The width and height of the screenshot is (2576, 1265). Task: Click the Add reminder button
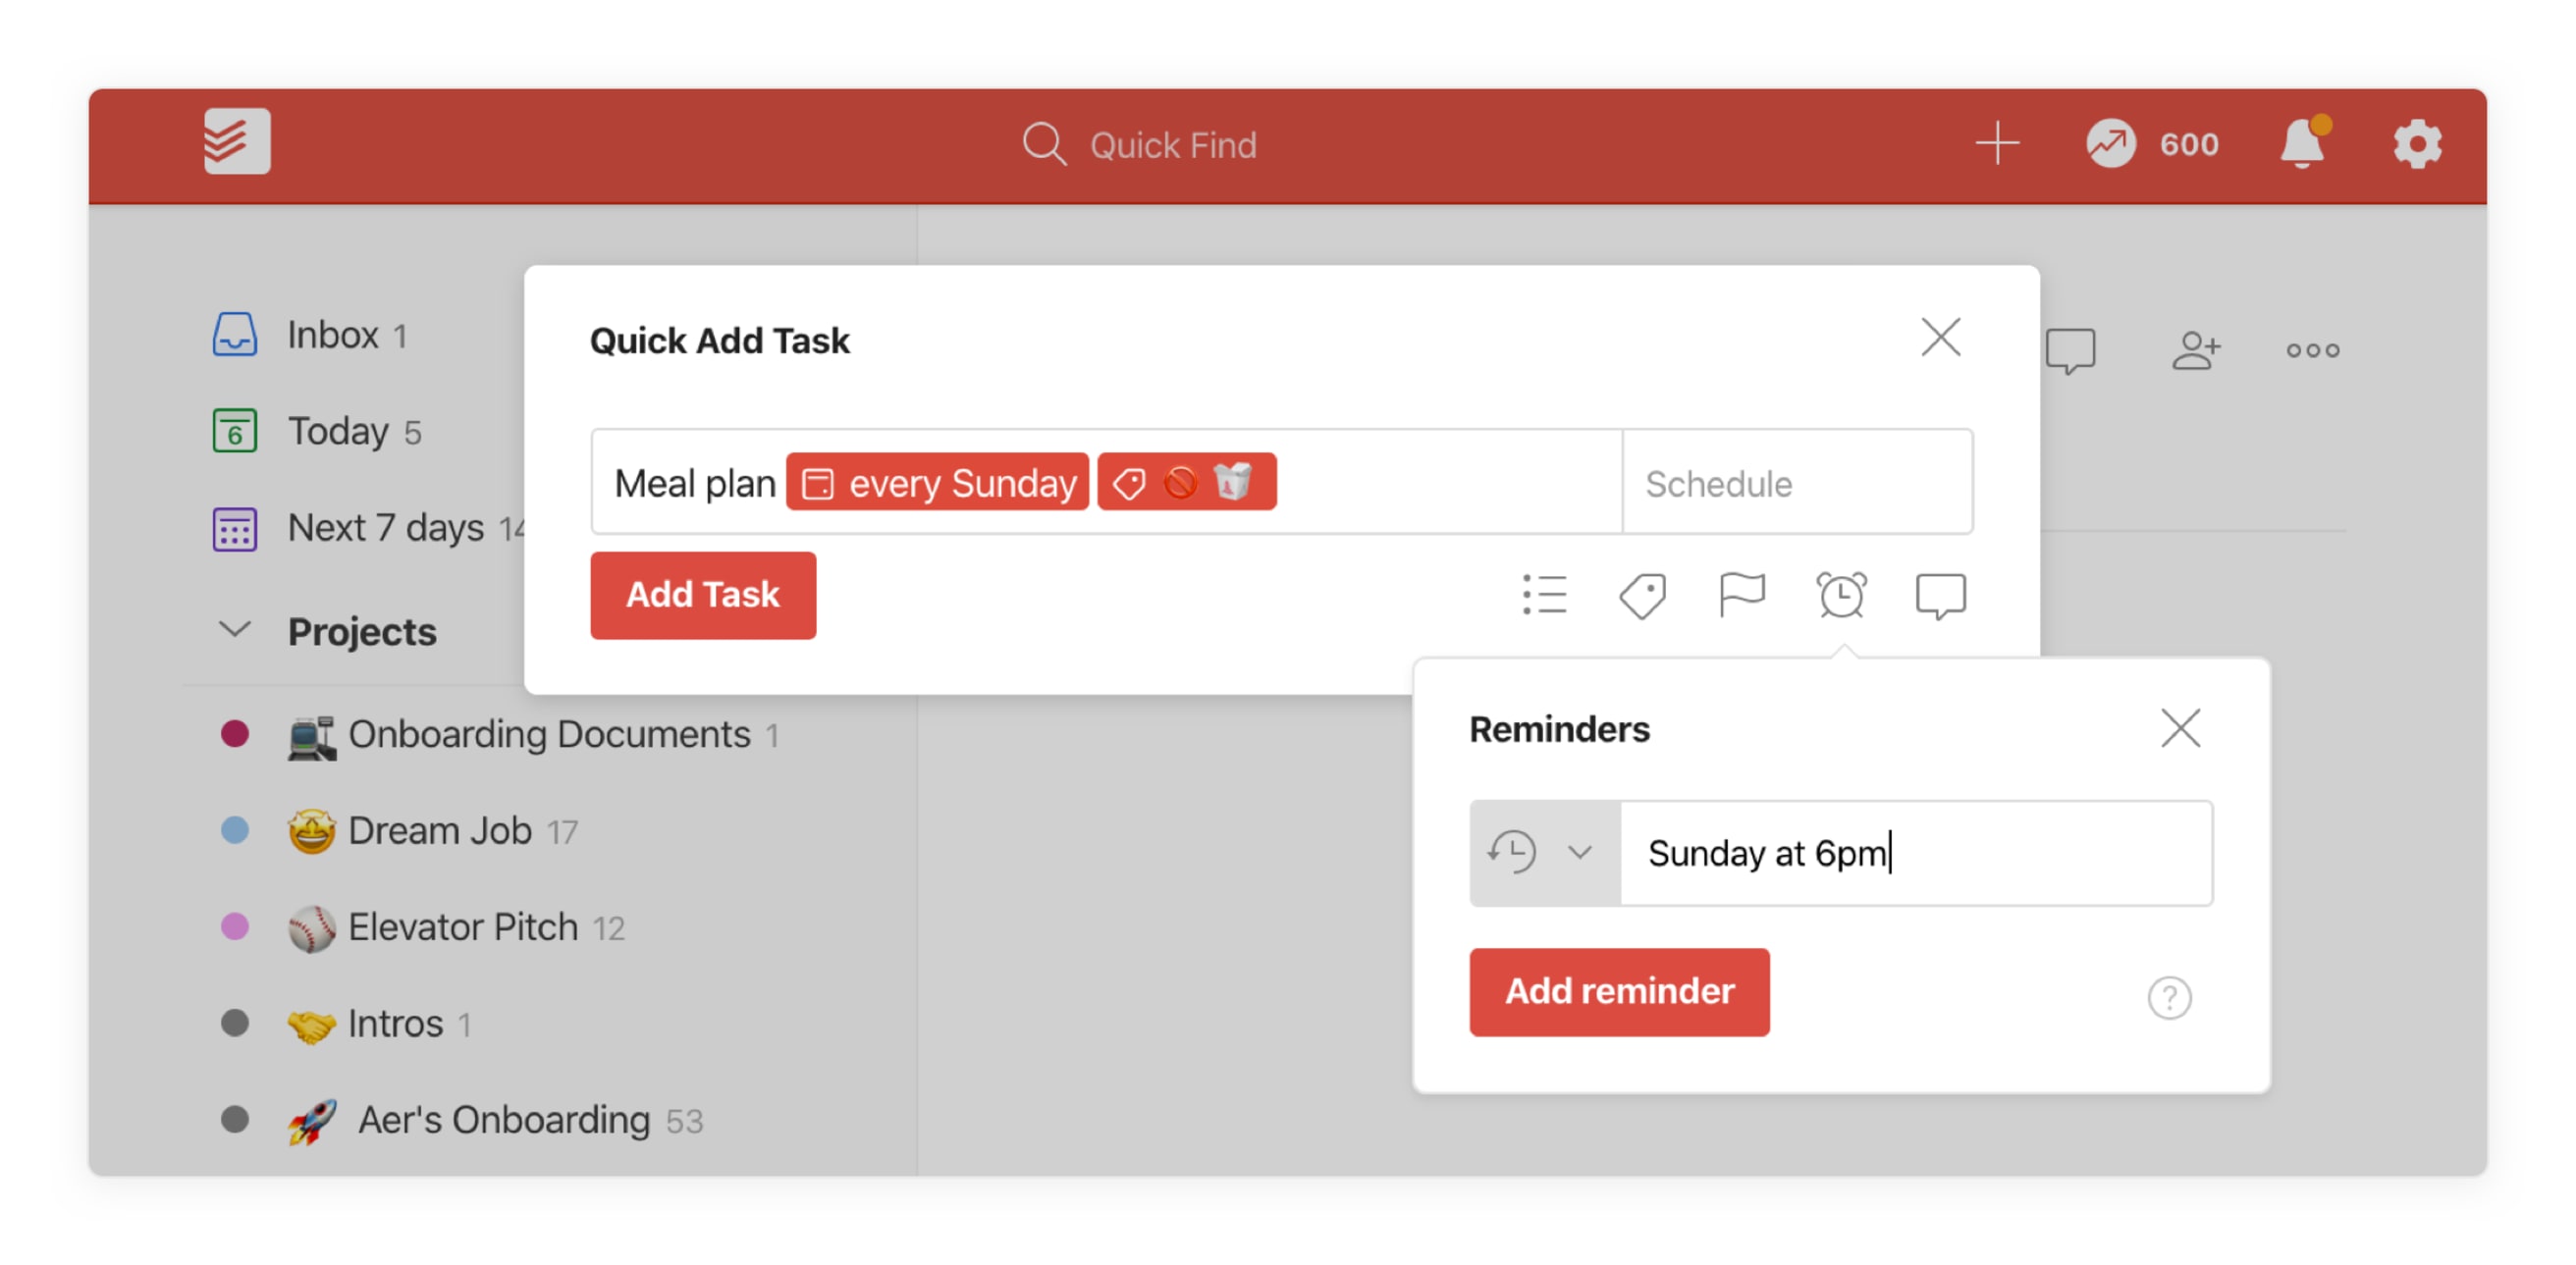(x=1619, y=992)
